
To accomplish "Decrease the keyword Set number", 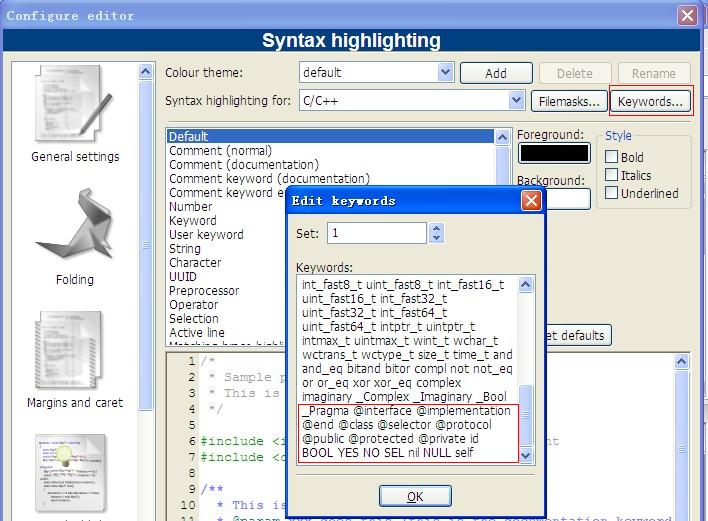I will coord(436,237).
